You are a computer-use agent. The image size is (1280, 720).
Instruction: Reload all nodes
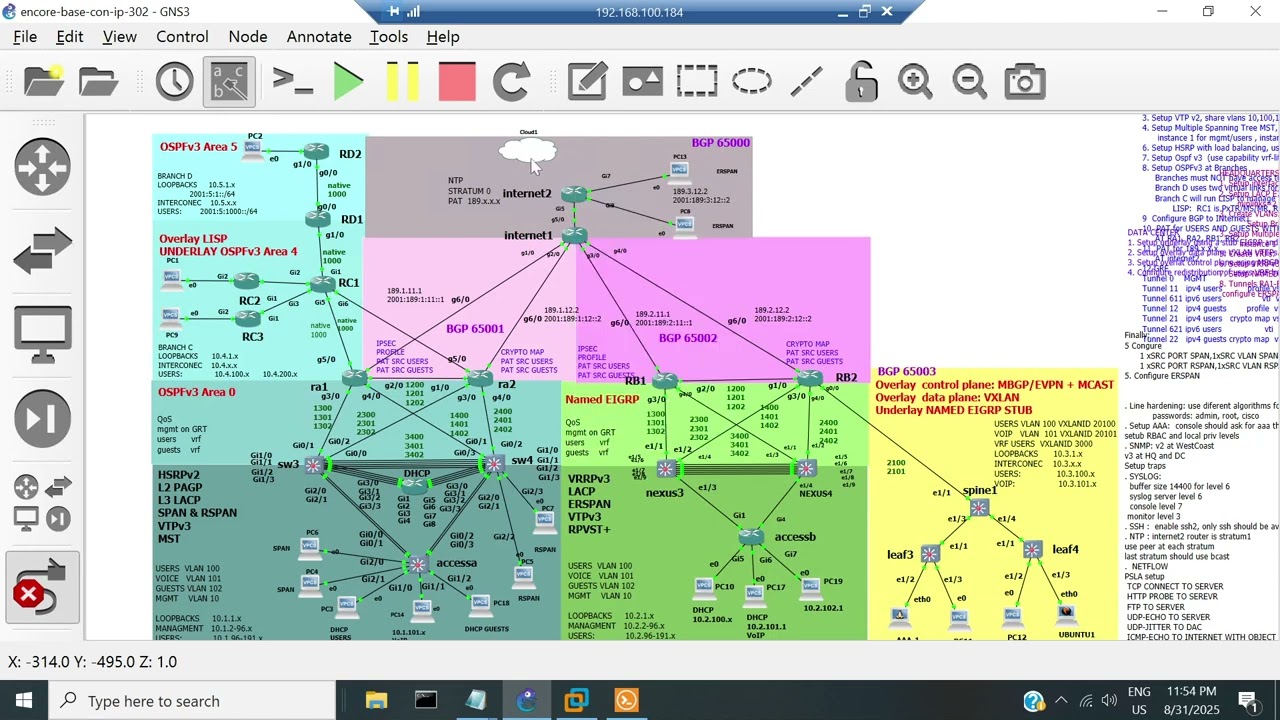click(512, 81)
